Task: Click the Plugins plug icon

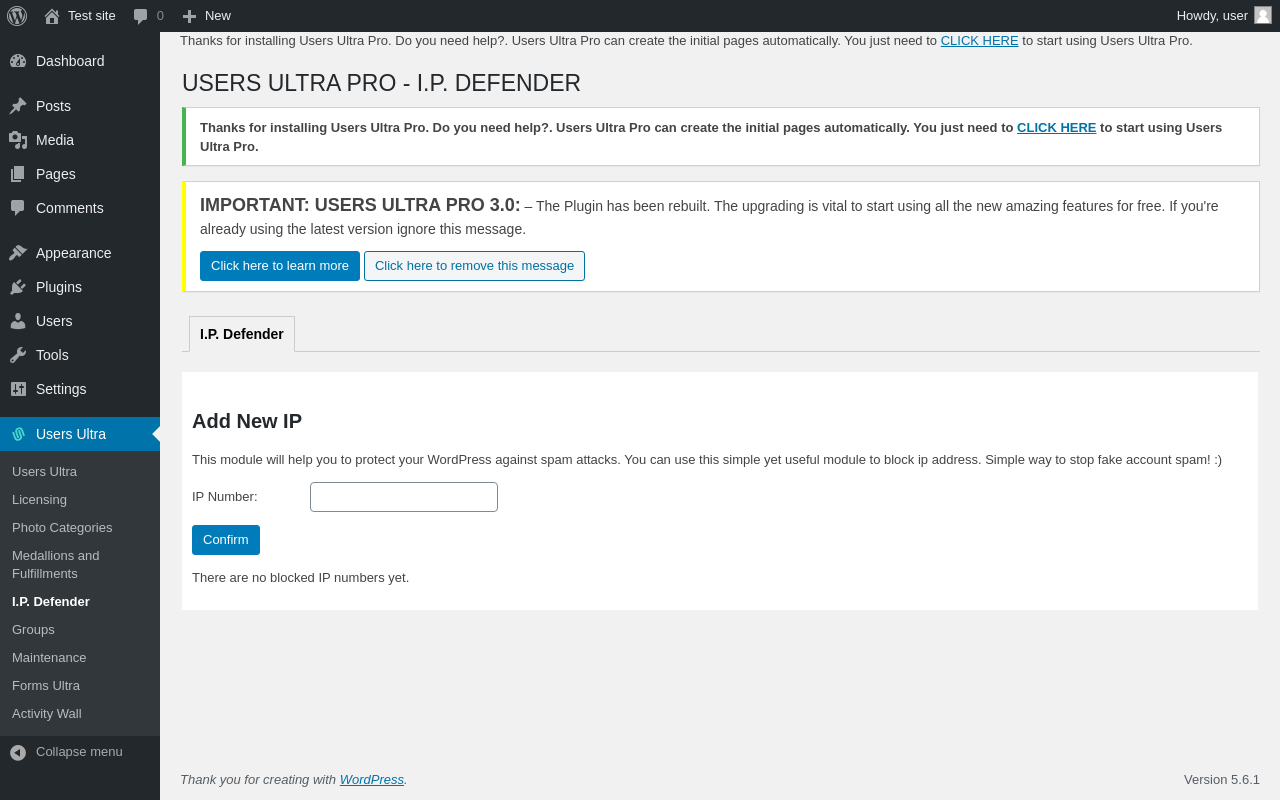Action: [x=18, y=287]
